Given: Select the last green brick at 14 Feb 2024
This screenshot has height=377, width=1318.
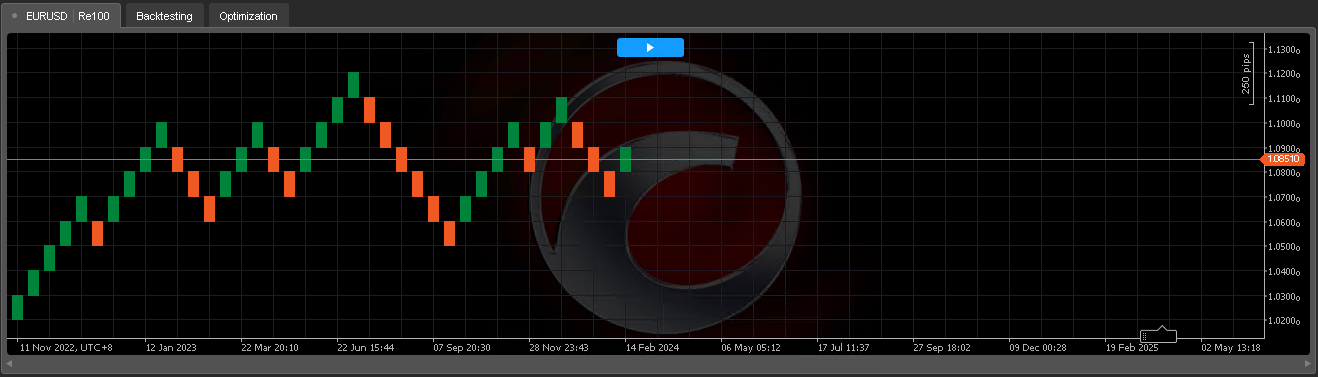Looking at the screenshot, I should (x=625, y=159).
